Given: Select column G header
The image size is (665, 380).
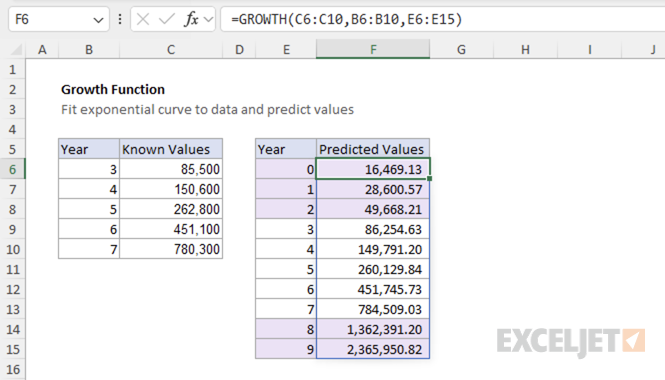Looking at the screenshot, I should pos(461,50).
